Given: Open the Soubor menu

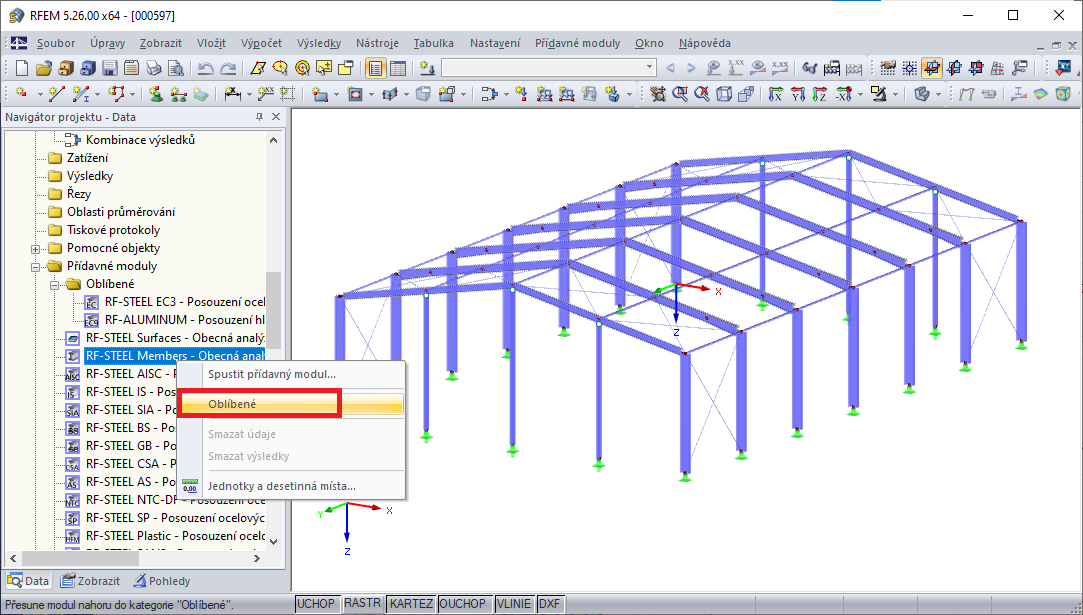Looking at the screenshot, I should (x=56, y=43).
